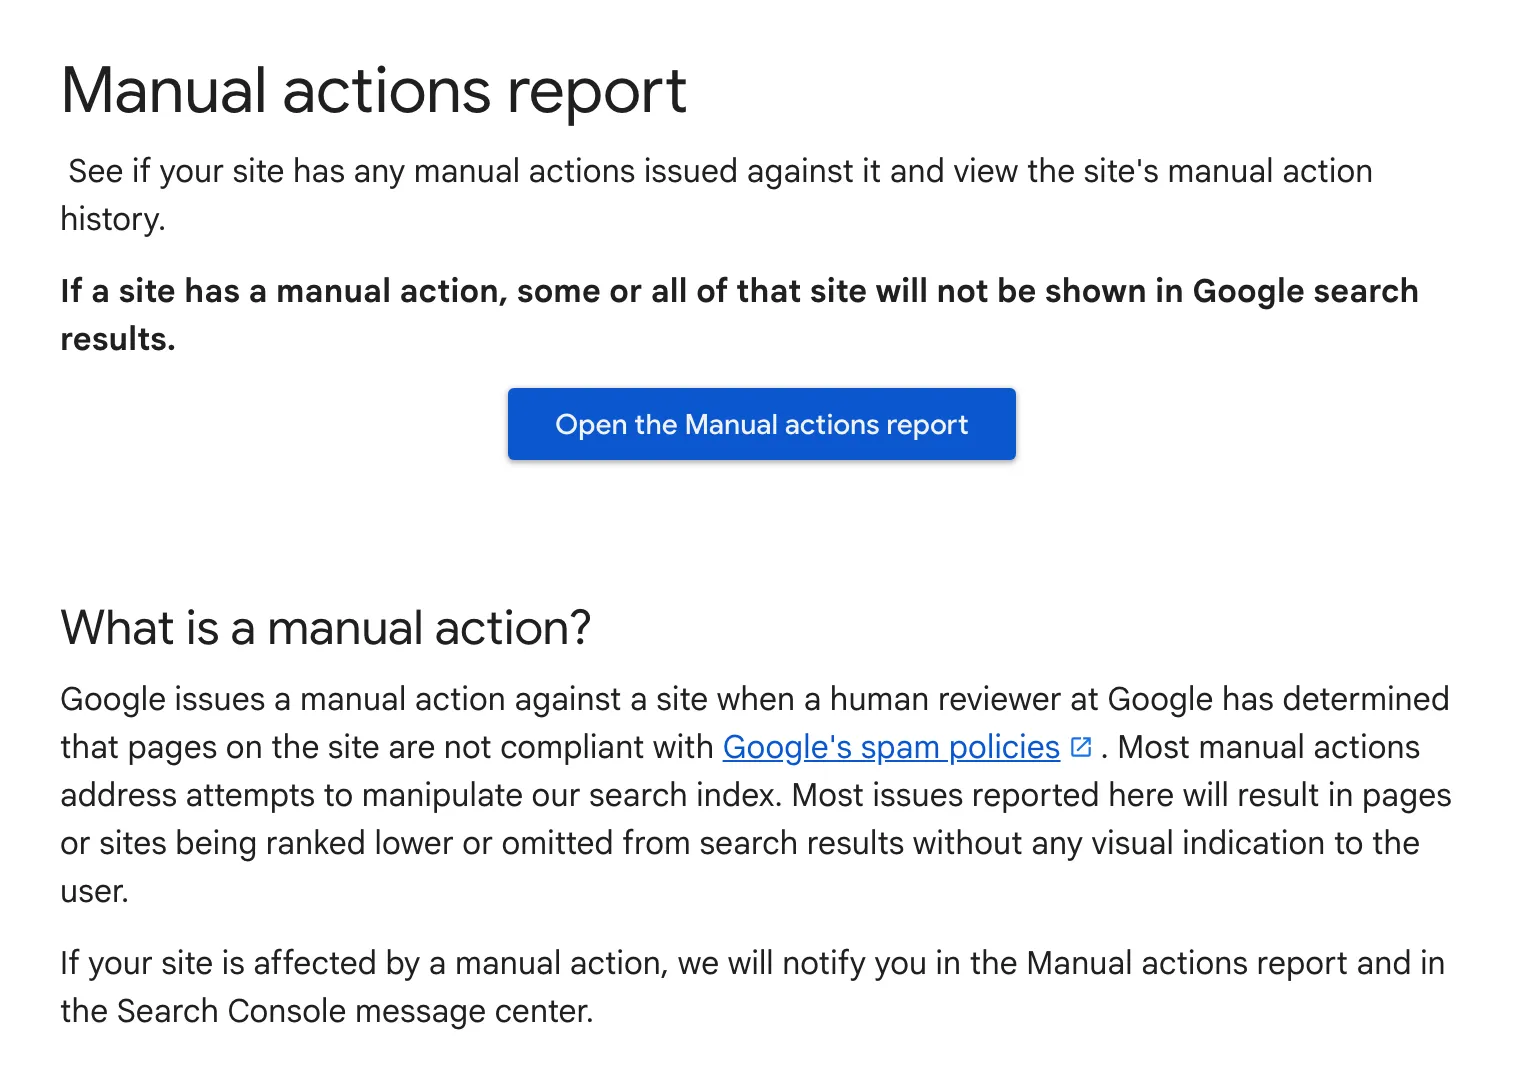Click the "What is a manual action?" heading

(x=326, y=628)
